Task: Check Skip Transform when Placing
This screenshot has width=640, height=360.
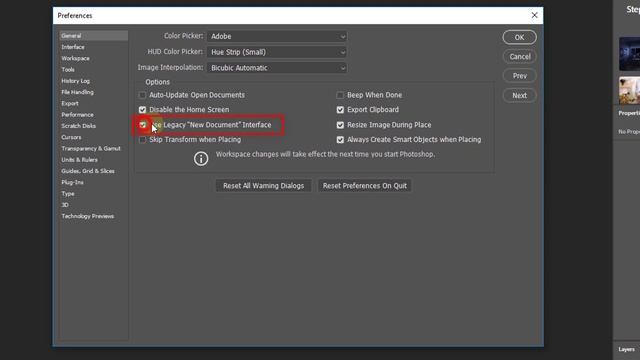Action: [142, 140]
